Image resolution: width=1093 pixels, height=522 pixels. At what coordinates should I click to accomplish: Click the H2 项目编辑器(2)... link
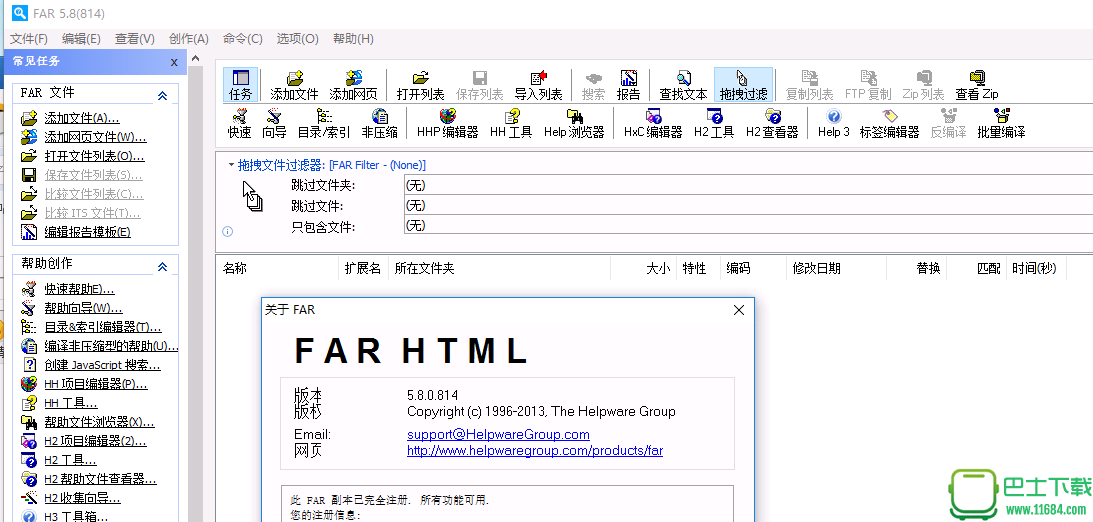pyautogui.click(x=95, y=440)
